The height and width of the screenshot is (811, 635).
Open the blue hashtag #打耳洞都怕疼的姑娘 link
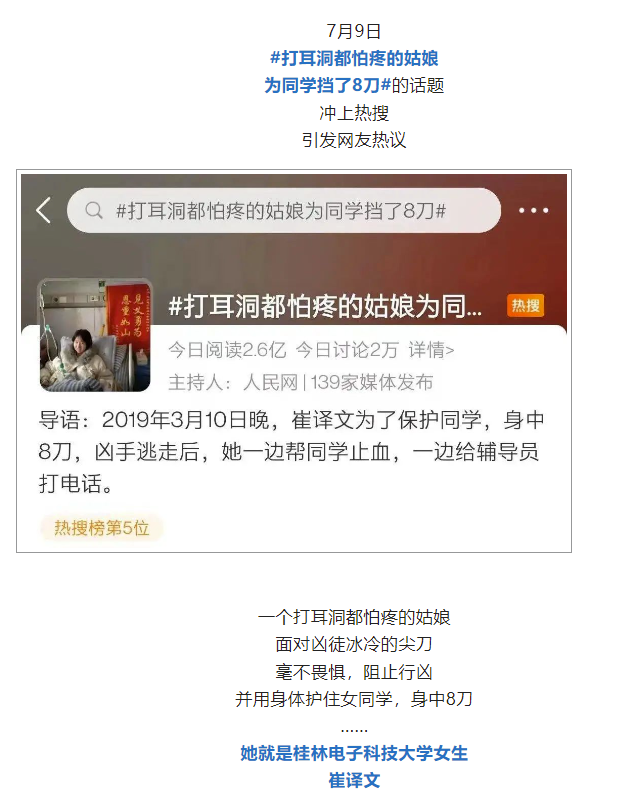354,58
